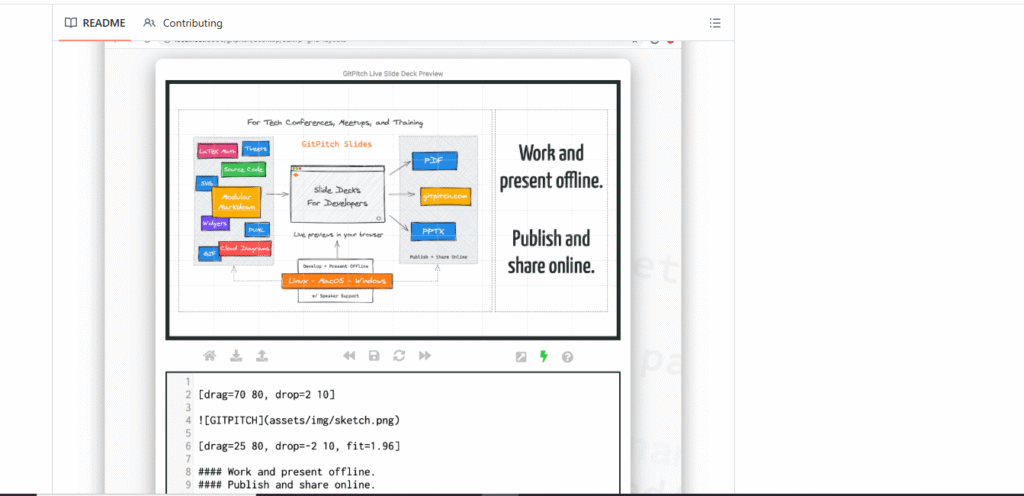Image resolution: width=1024 pixels, height=496 pixels.
Task: Click the 'Slide Decks For Developers' window sketch
Action: coord(338,196)
